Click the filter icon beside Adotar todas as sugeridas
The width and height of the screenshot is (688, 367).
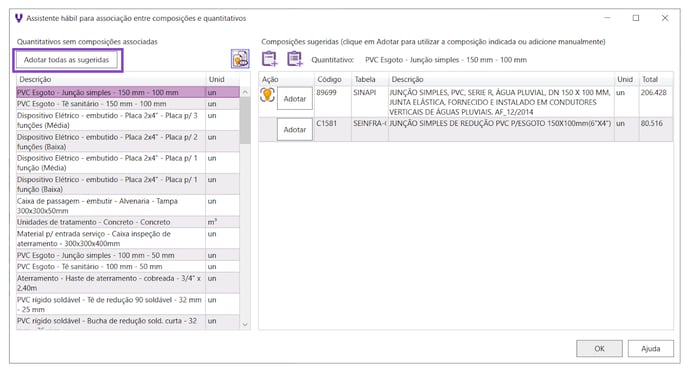click(x=240, y=59)
